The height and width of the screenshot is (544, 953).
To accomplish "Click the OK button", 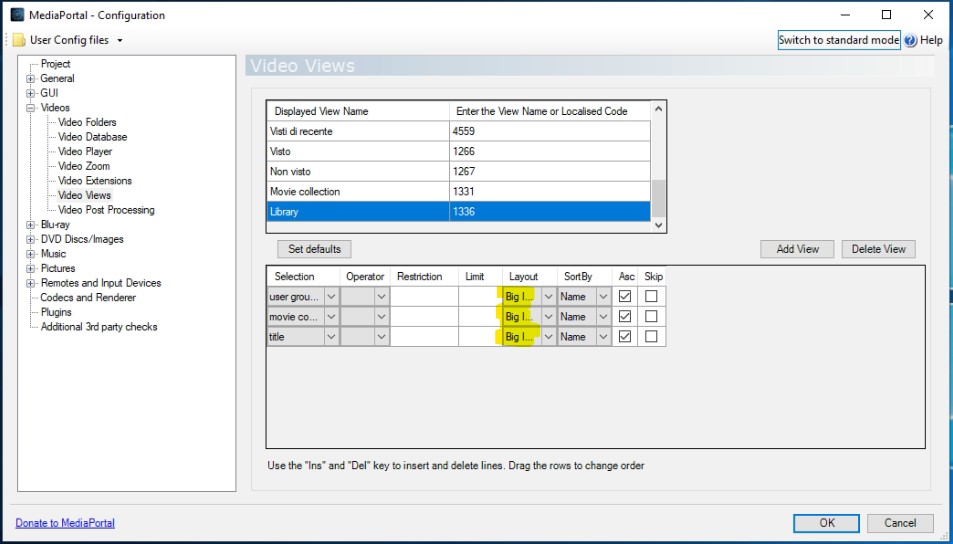I will pos(826,523).
